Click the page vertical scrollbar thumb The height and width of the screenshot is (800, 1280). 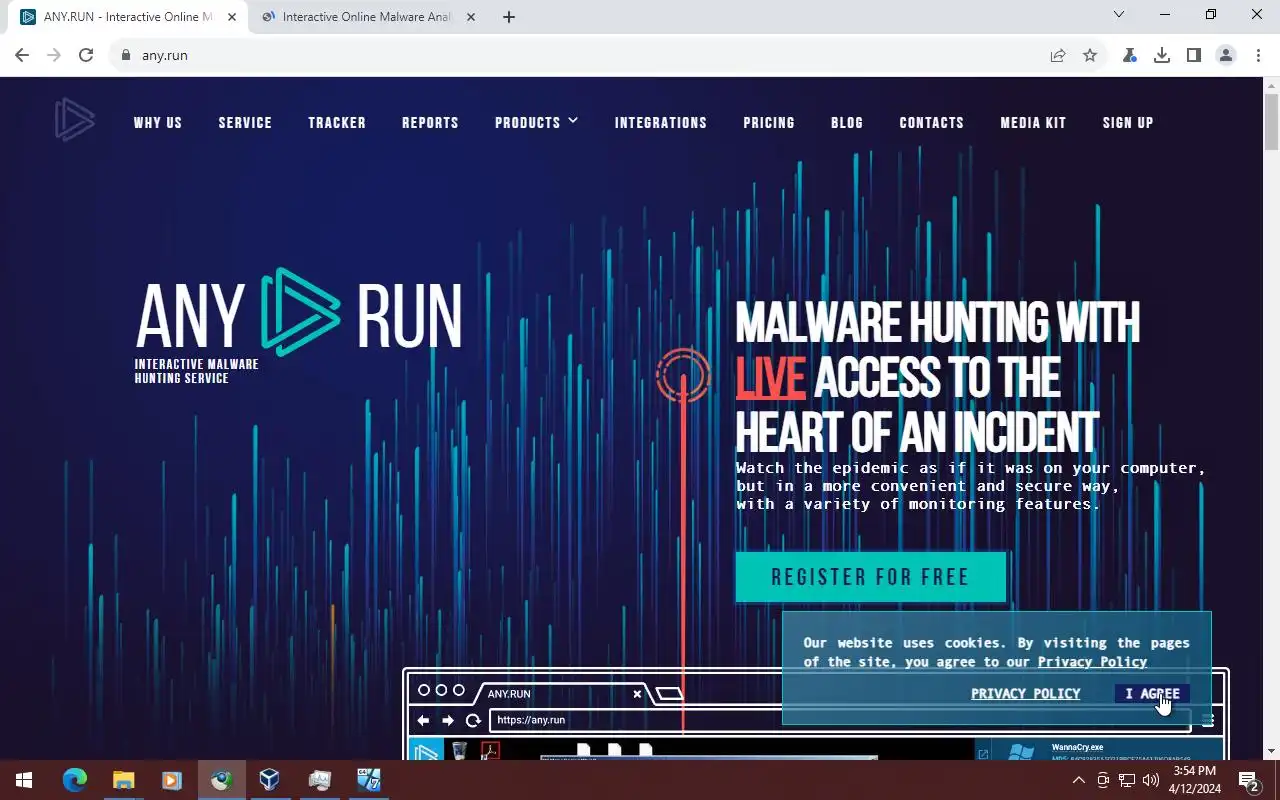pyautogui.click(x=1271, y=123)
